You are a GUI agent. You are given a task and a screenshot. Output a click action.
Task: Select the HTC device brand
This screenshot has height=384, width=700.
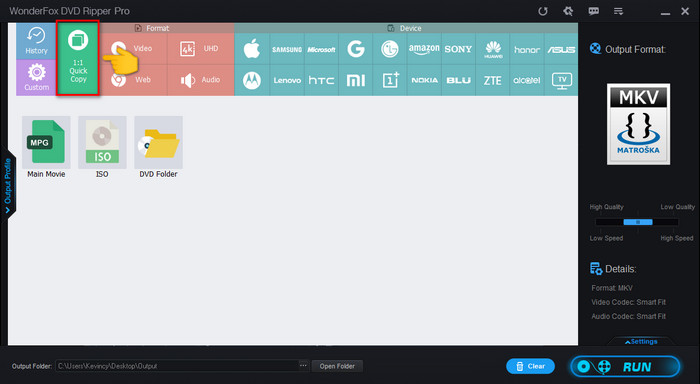click(x=321, y=80)
